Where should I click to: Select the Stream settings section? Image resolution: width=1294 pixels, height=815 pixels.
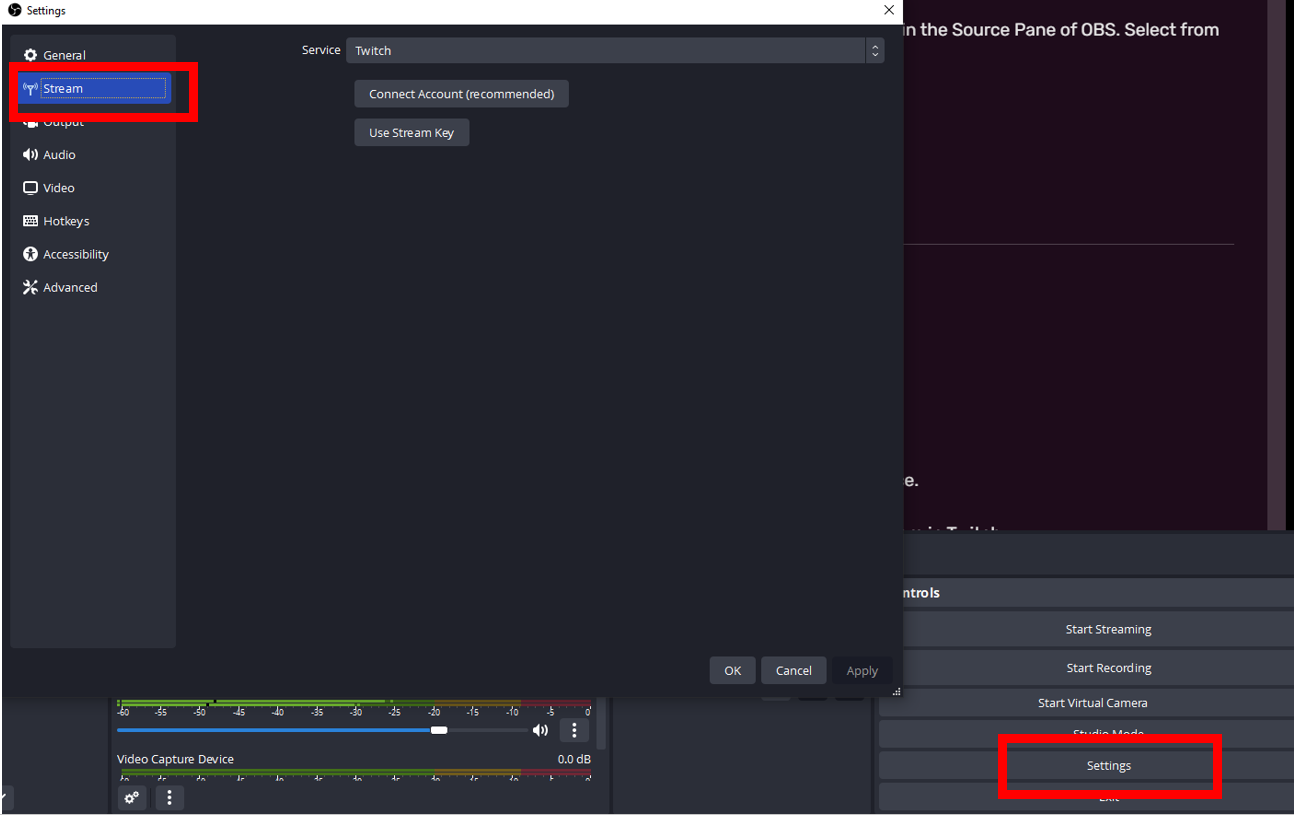click(93, 88)
